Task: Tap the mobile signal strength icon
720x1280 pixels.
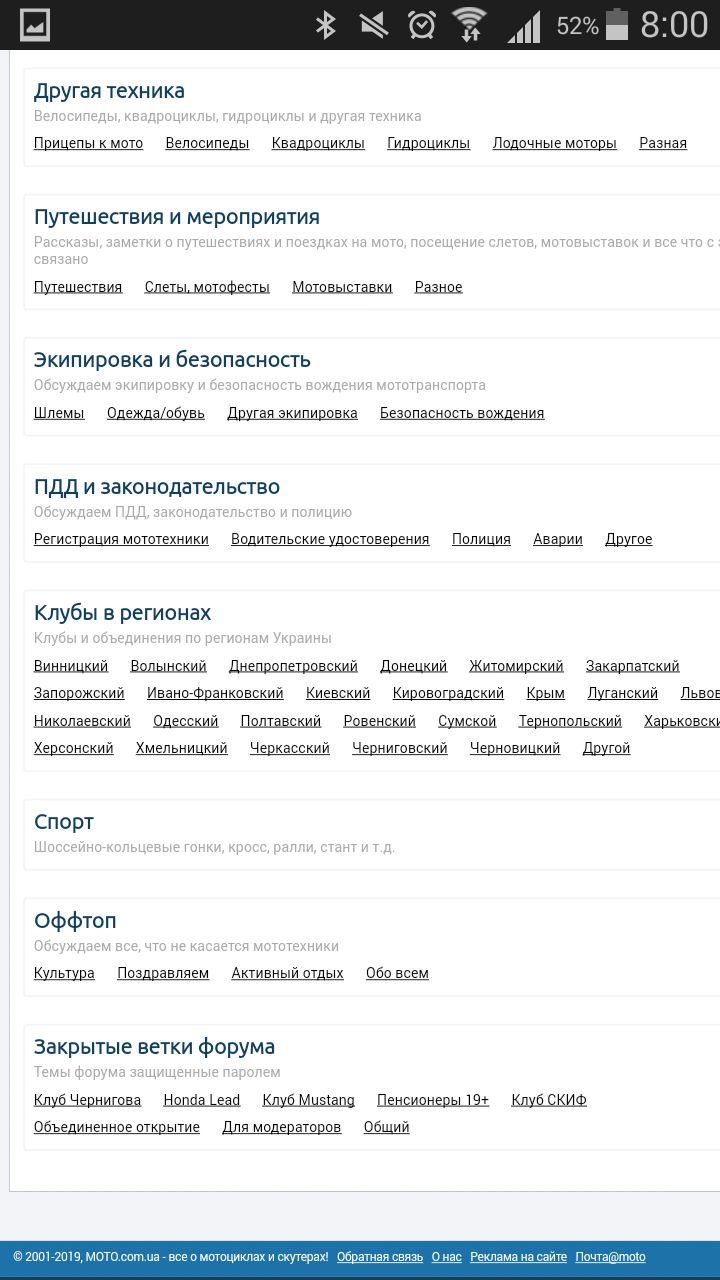Action: tap(524, 25)
